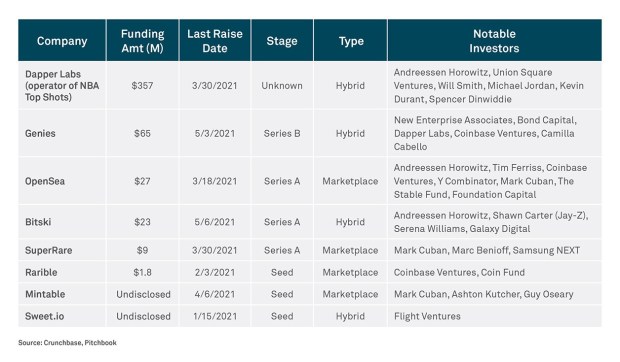The height and width of the screenshot is (362, 620).
Task: Select the Rarible company cell
Action: 62,272
